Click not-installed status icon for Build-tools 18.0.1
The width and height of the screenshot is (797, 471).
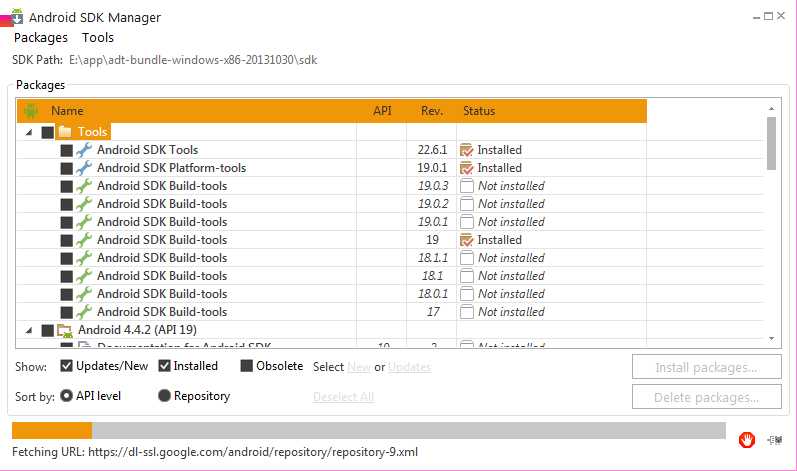coord(467,294)
